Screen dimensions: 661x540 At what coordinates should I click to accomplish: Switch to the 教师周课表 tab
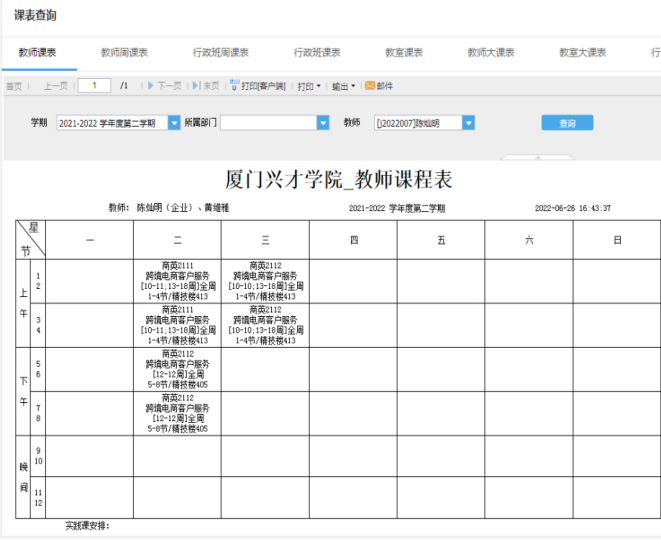[x=124, y=53]
